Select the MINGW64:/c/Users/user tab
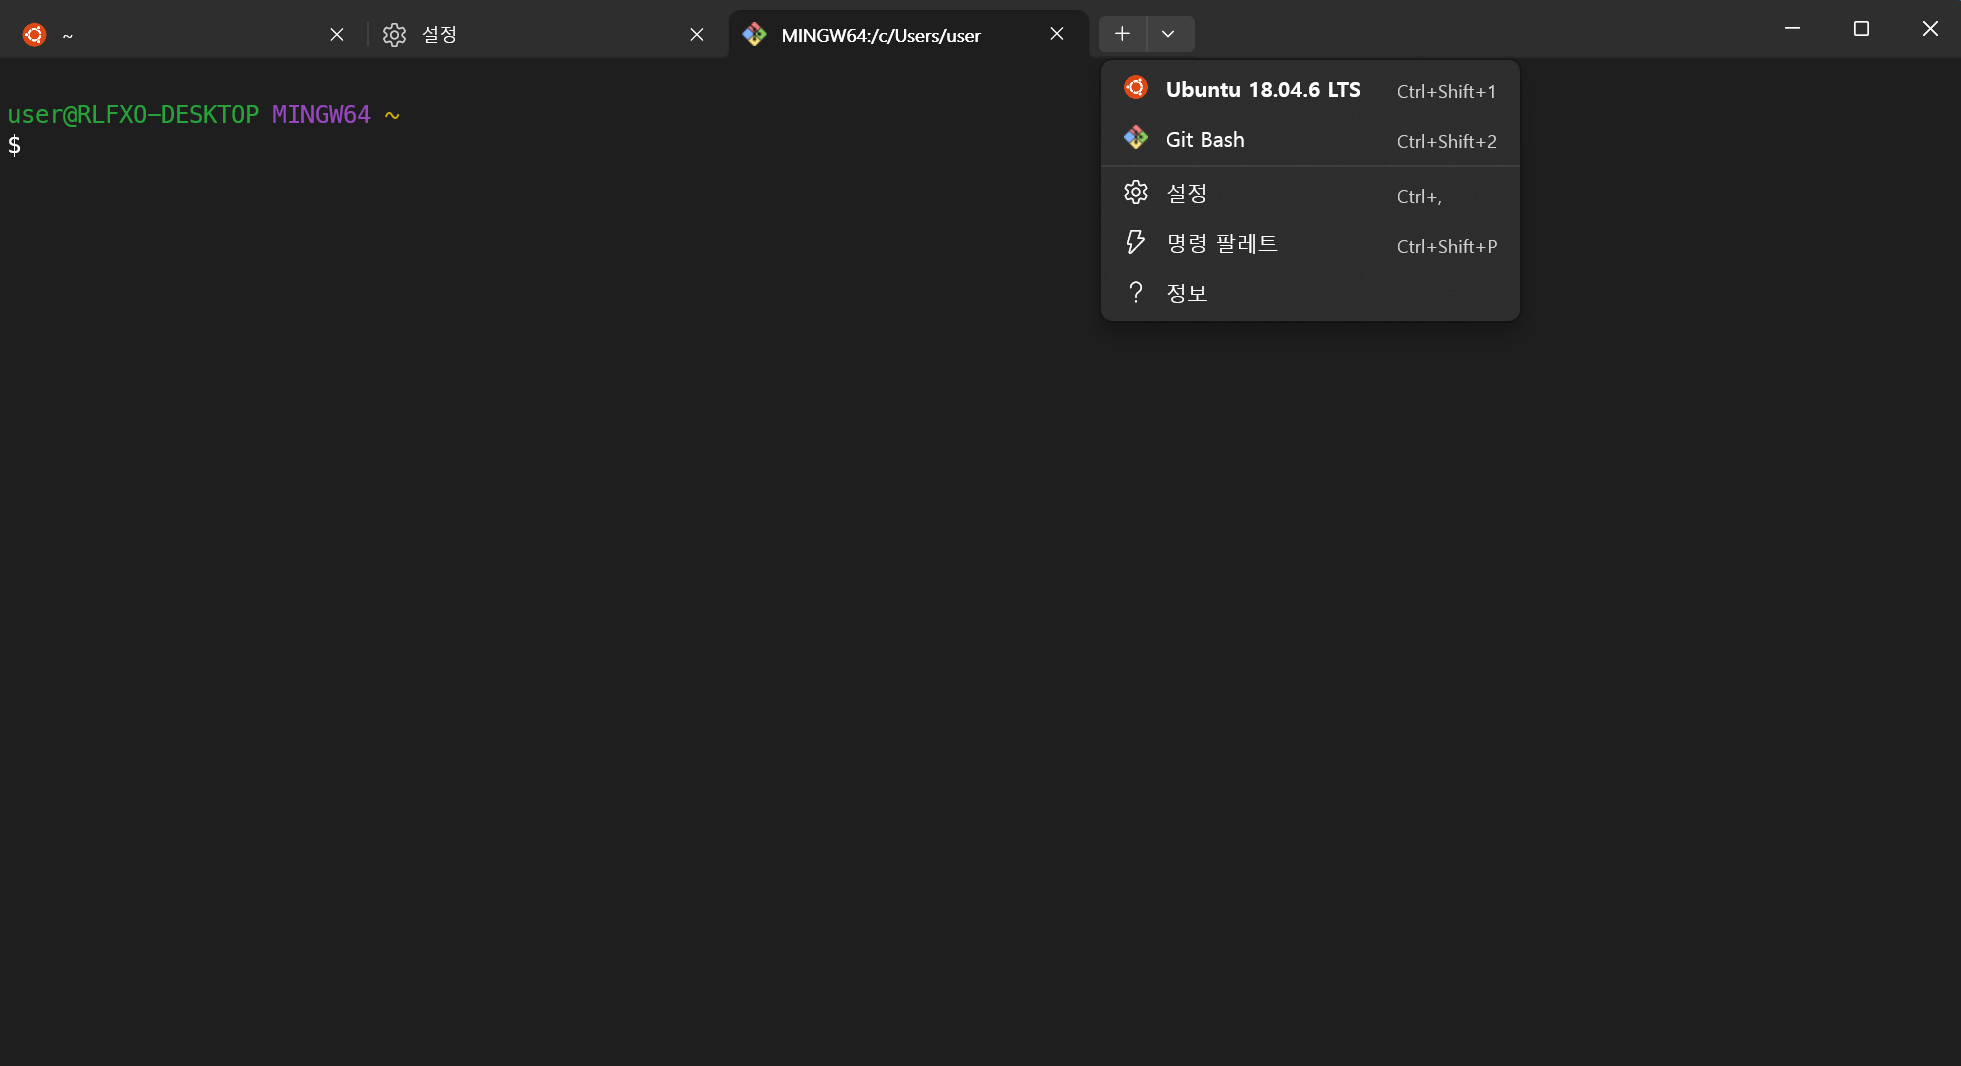The width and height of the screenshot is (1961, 1066). click(908, 35)
